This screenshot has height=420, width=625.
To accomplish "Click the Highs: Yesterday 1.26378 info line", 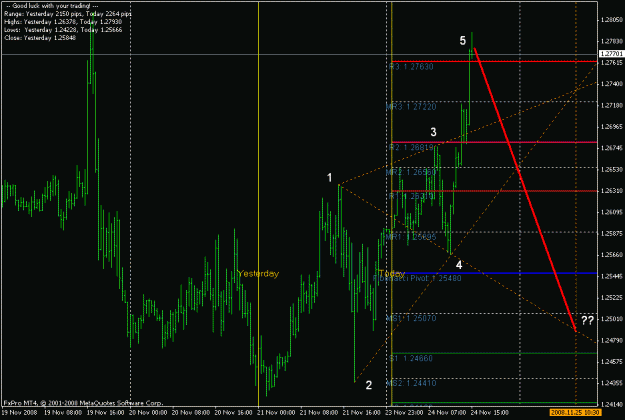I will 63,22.
